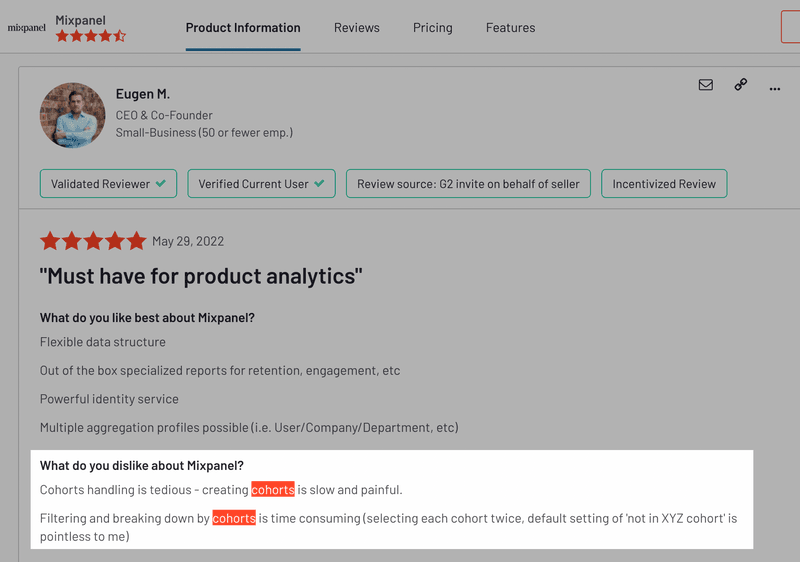Switch to the Reviews tab
Image resolution: width=800 pixels, height=562 pixels.
tap(357, 28)
